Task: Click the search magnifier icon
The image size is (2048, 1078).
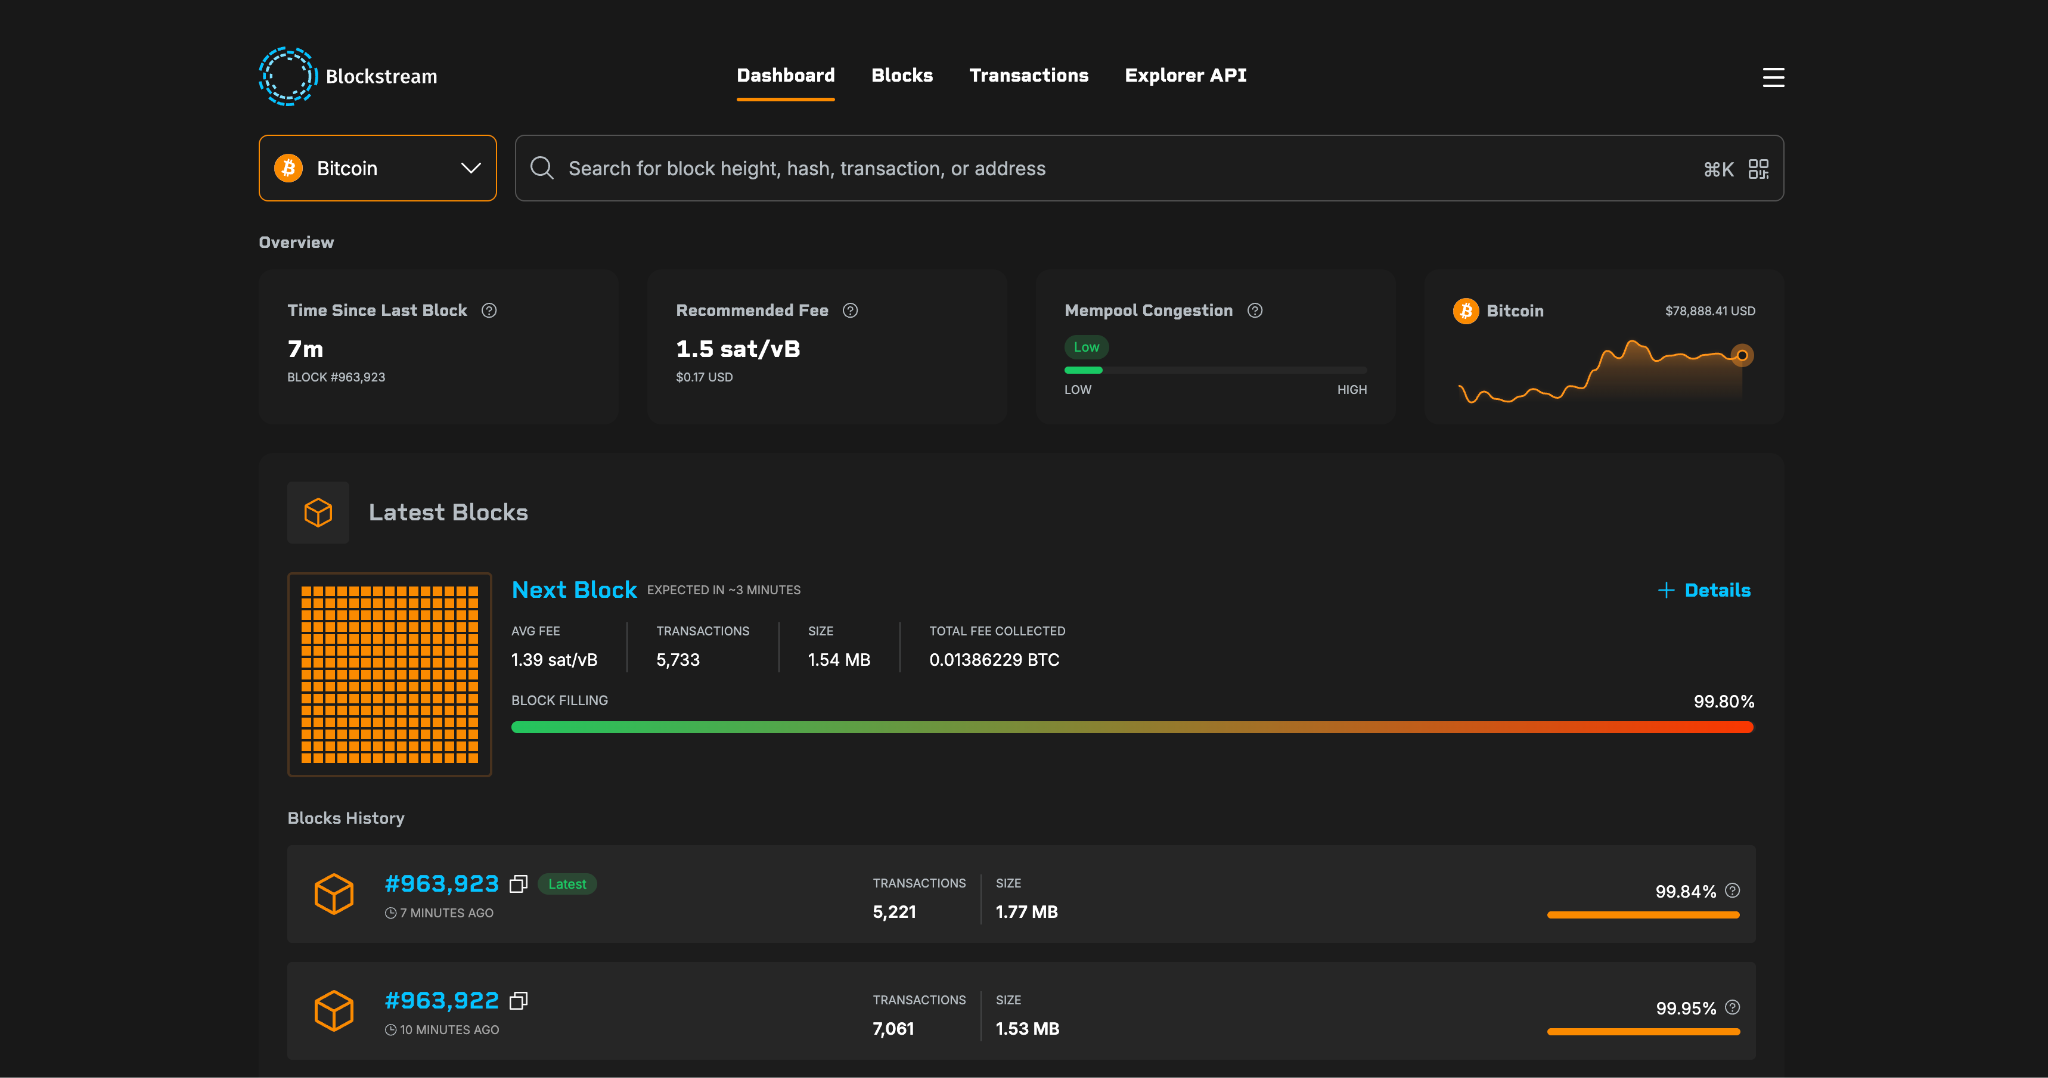Action: (542, 168)
